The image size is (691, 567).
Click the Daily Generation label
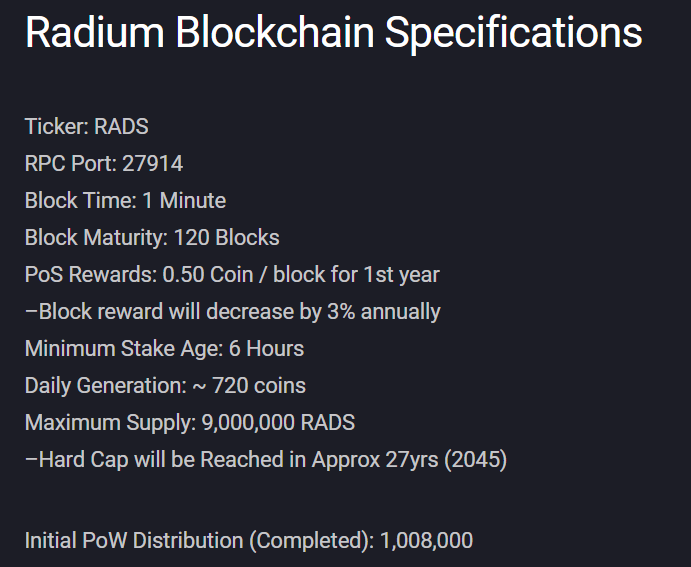[106, 386]
